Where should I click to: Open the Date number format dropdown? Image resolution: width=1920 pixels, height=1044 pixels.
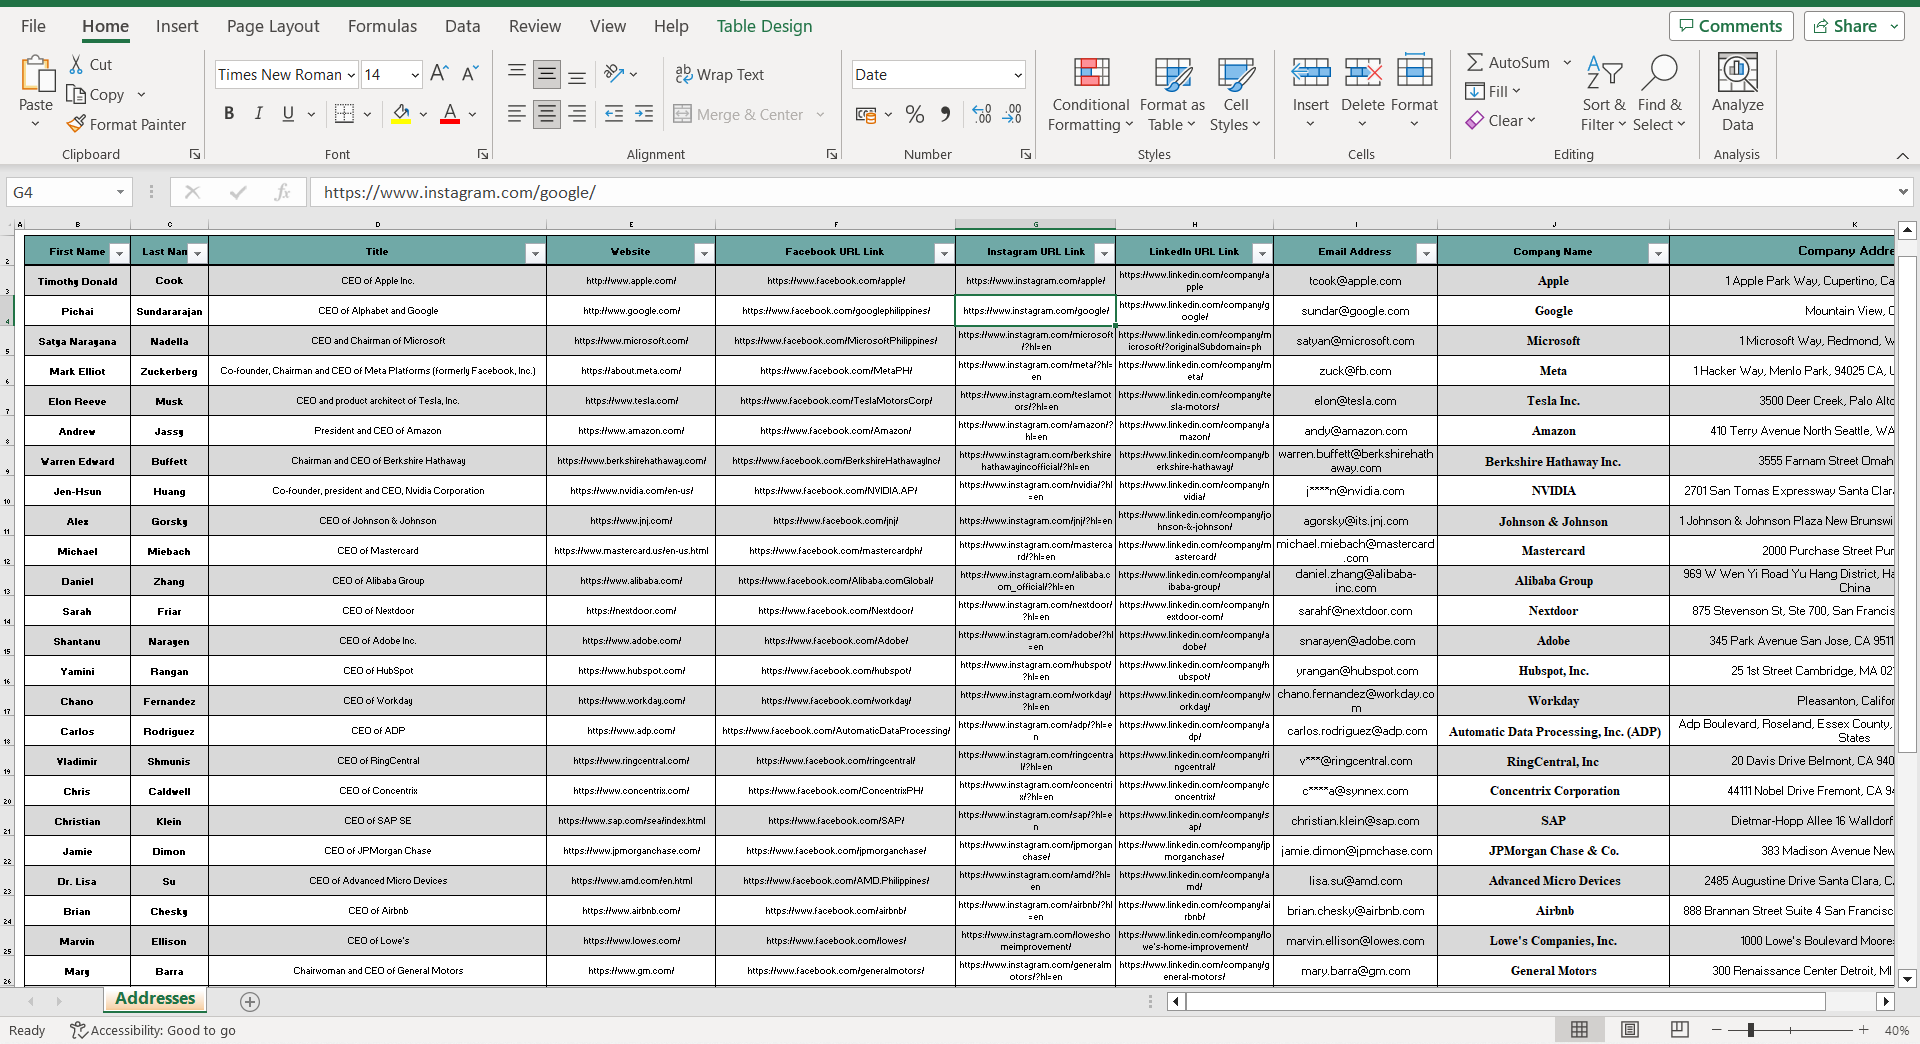click(x=1018, y=75)
